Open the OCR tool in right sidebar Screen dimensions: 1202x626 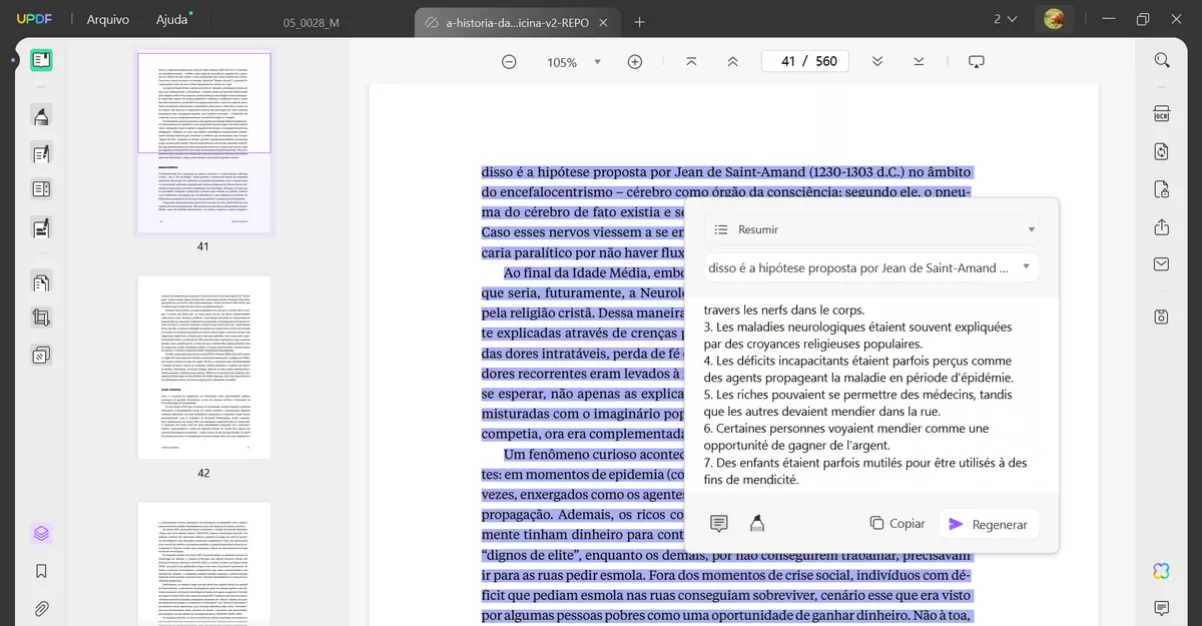1161,113
